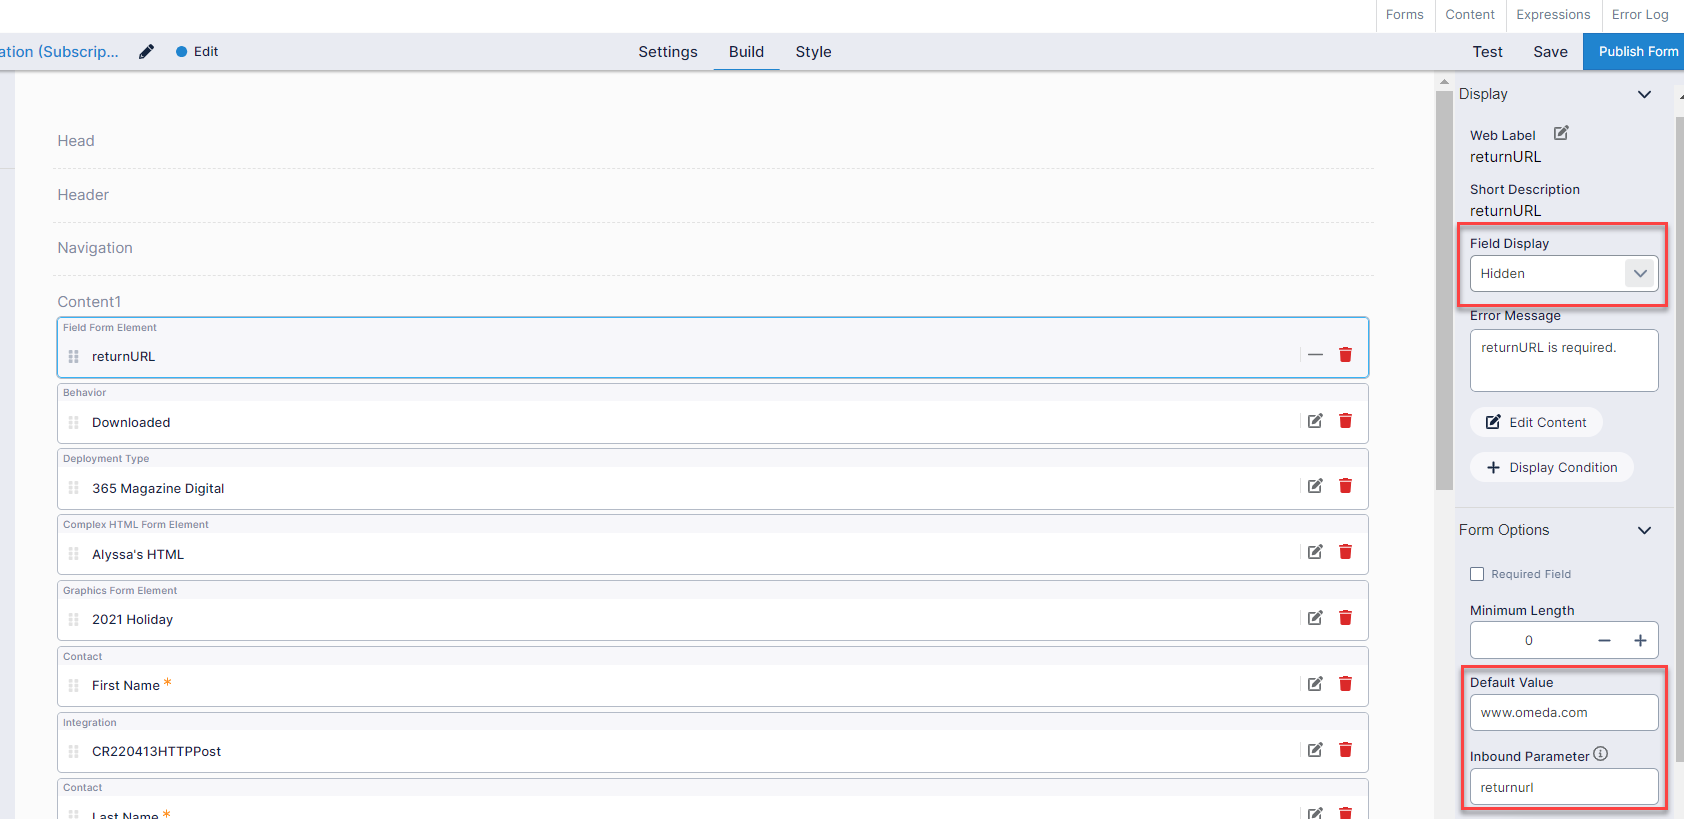Enable the Required Field checkbox
This screenshot has height=819, width=1684.
click(x=1477, y=574)
